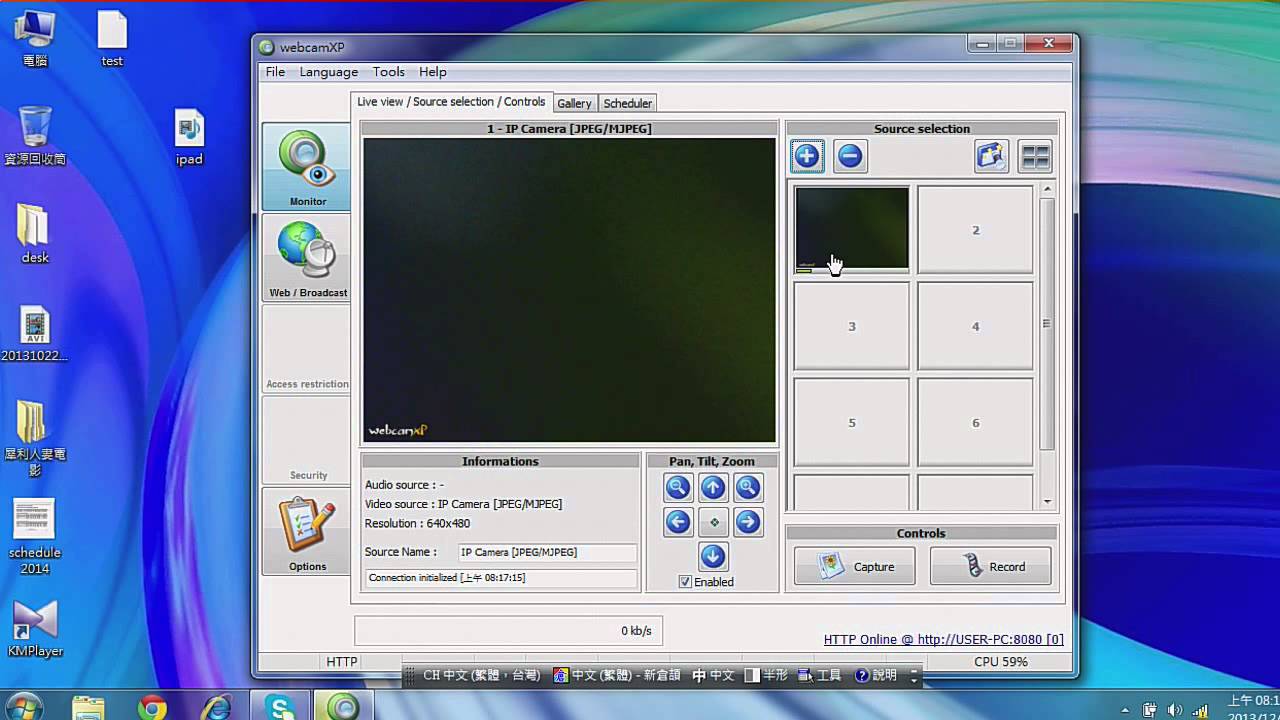Click the HTTP status bar label
This screenshot has height=720, width=1280.
coord(342,662)
